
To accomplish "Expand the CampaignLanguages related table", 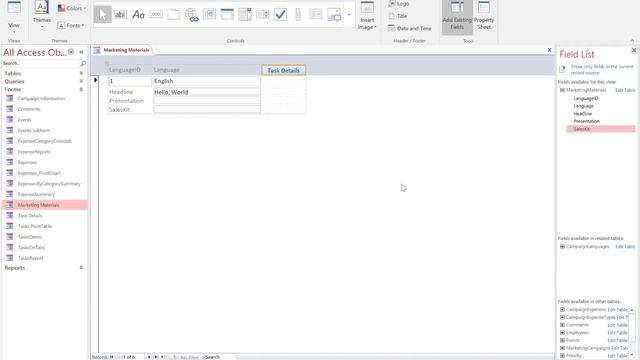I will point(562,247).
